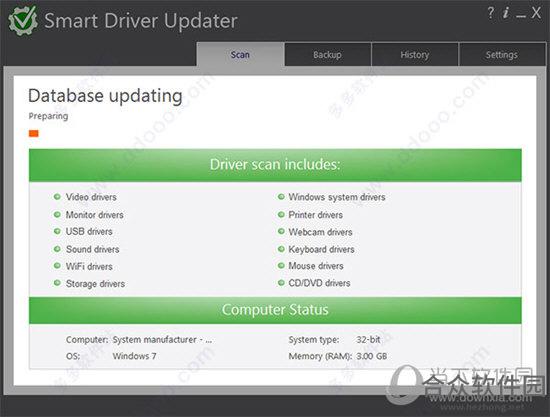Click the System type: label
Image resolution: width=550 pixels, height=417 pixels.
tap(314, 339)
